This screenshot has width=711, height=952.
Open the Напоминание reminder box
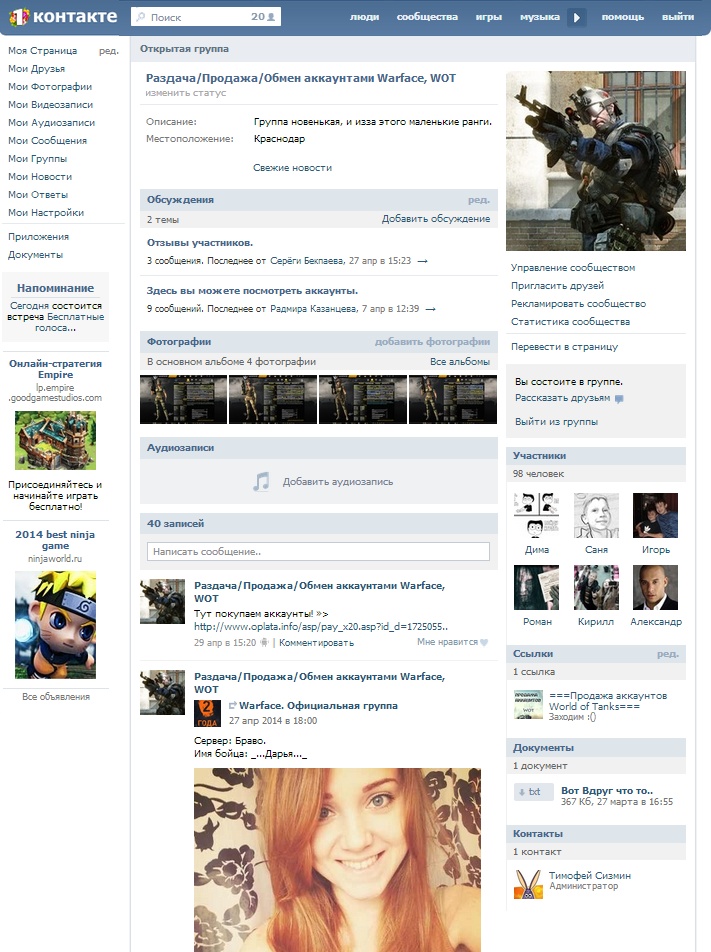[55, 307]
